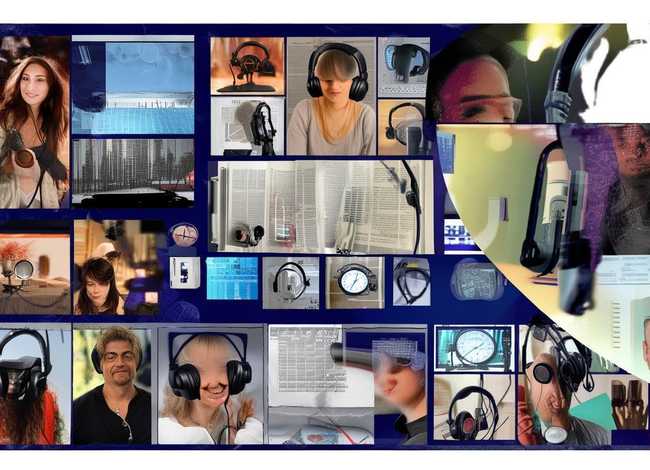Screen dimensions: 650x470
Task: Open the long-haired woman thumbnail at top left
Action: 34,122
